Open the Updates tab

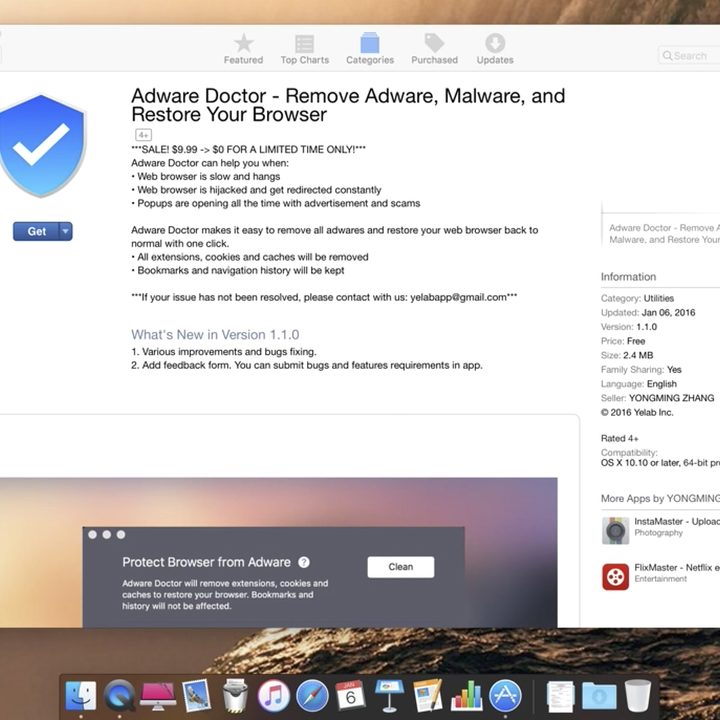pos(495,49)
